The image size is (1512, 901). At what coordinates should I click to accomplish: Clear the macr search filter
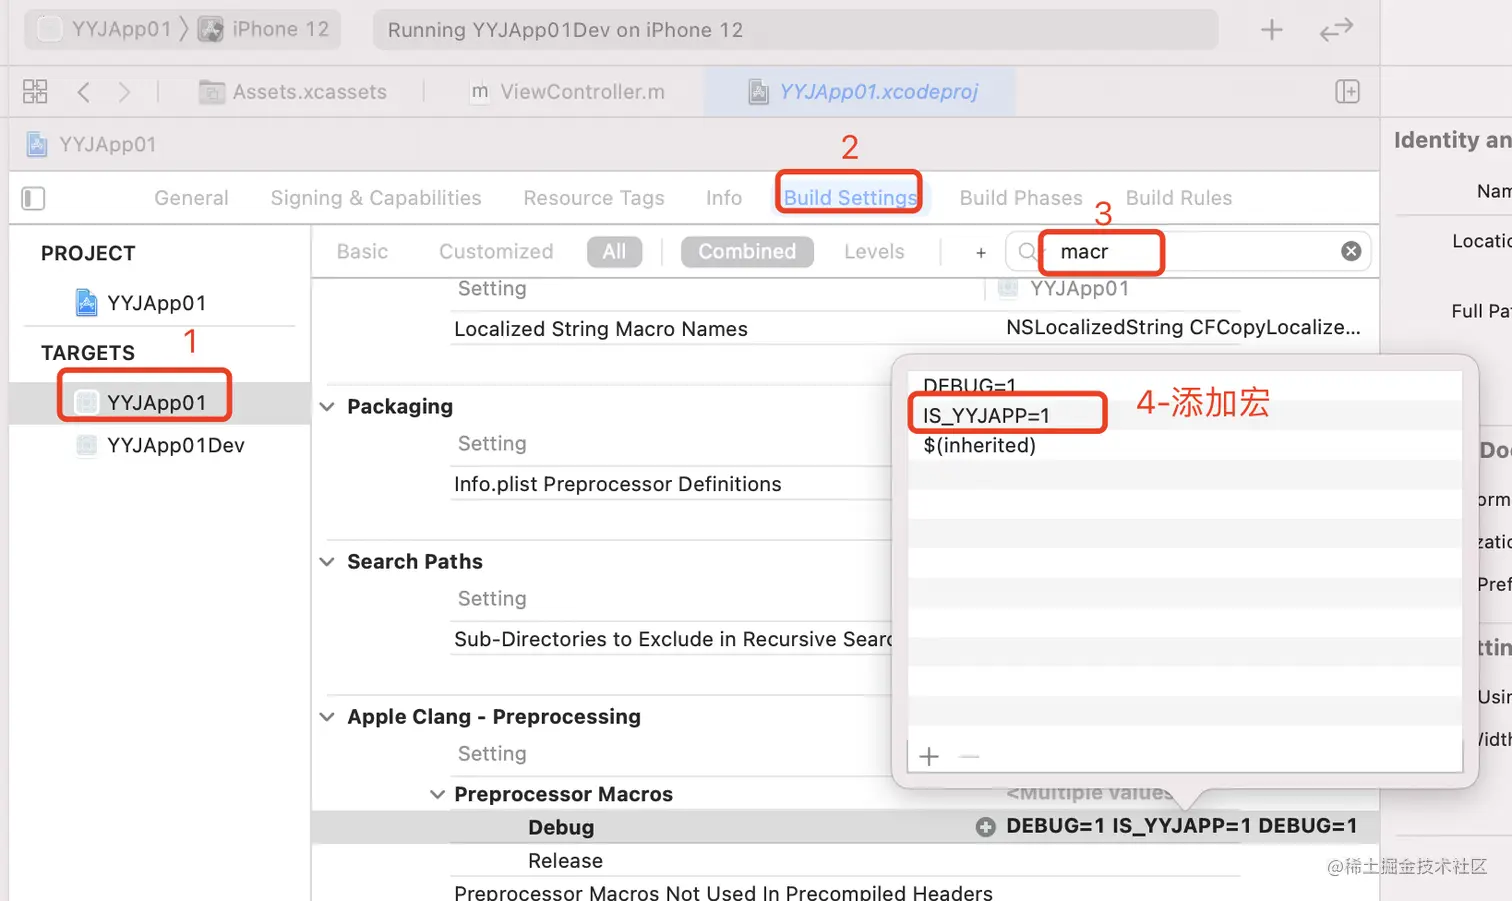click(1351, 251)
